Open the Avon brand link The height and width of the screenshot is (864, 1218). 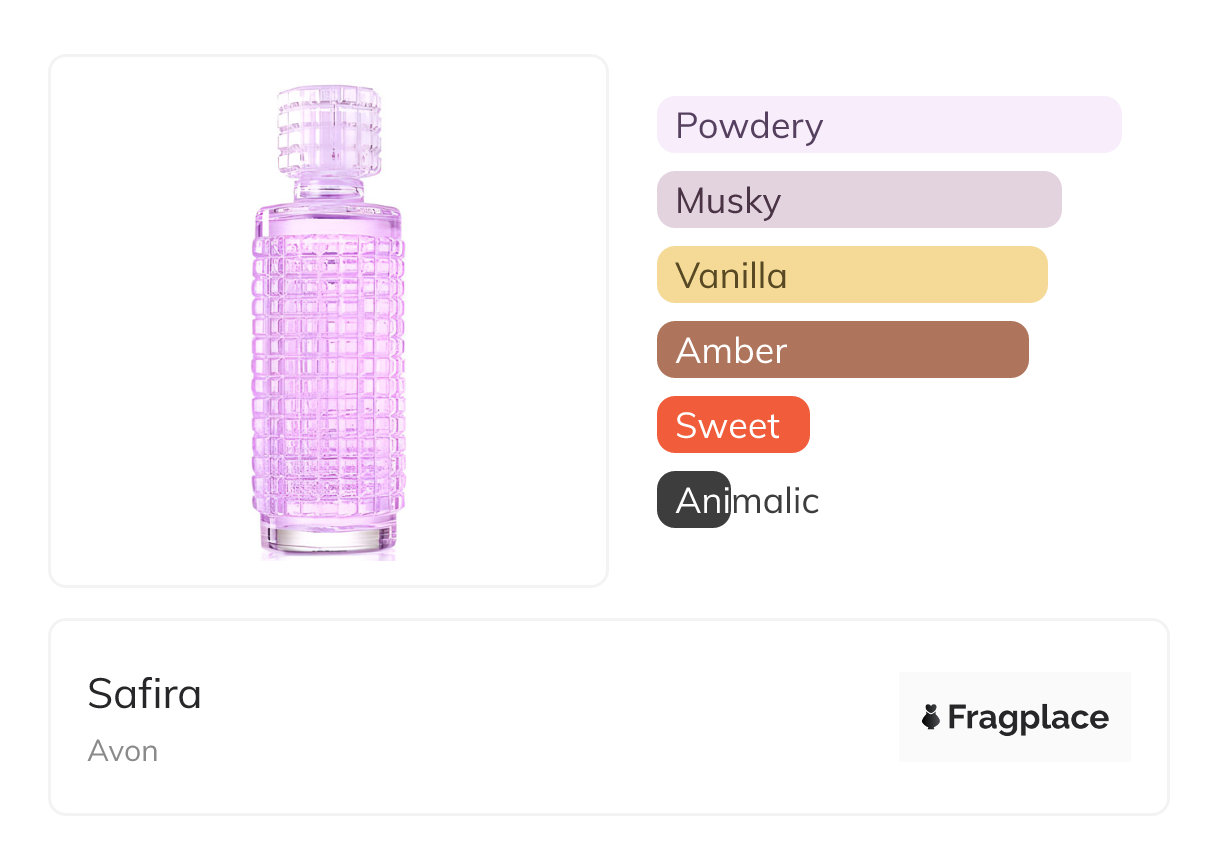click(123, 751)
